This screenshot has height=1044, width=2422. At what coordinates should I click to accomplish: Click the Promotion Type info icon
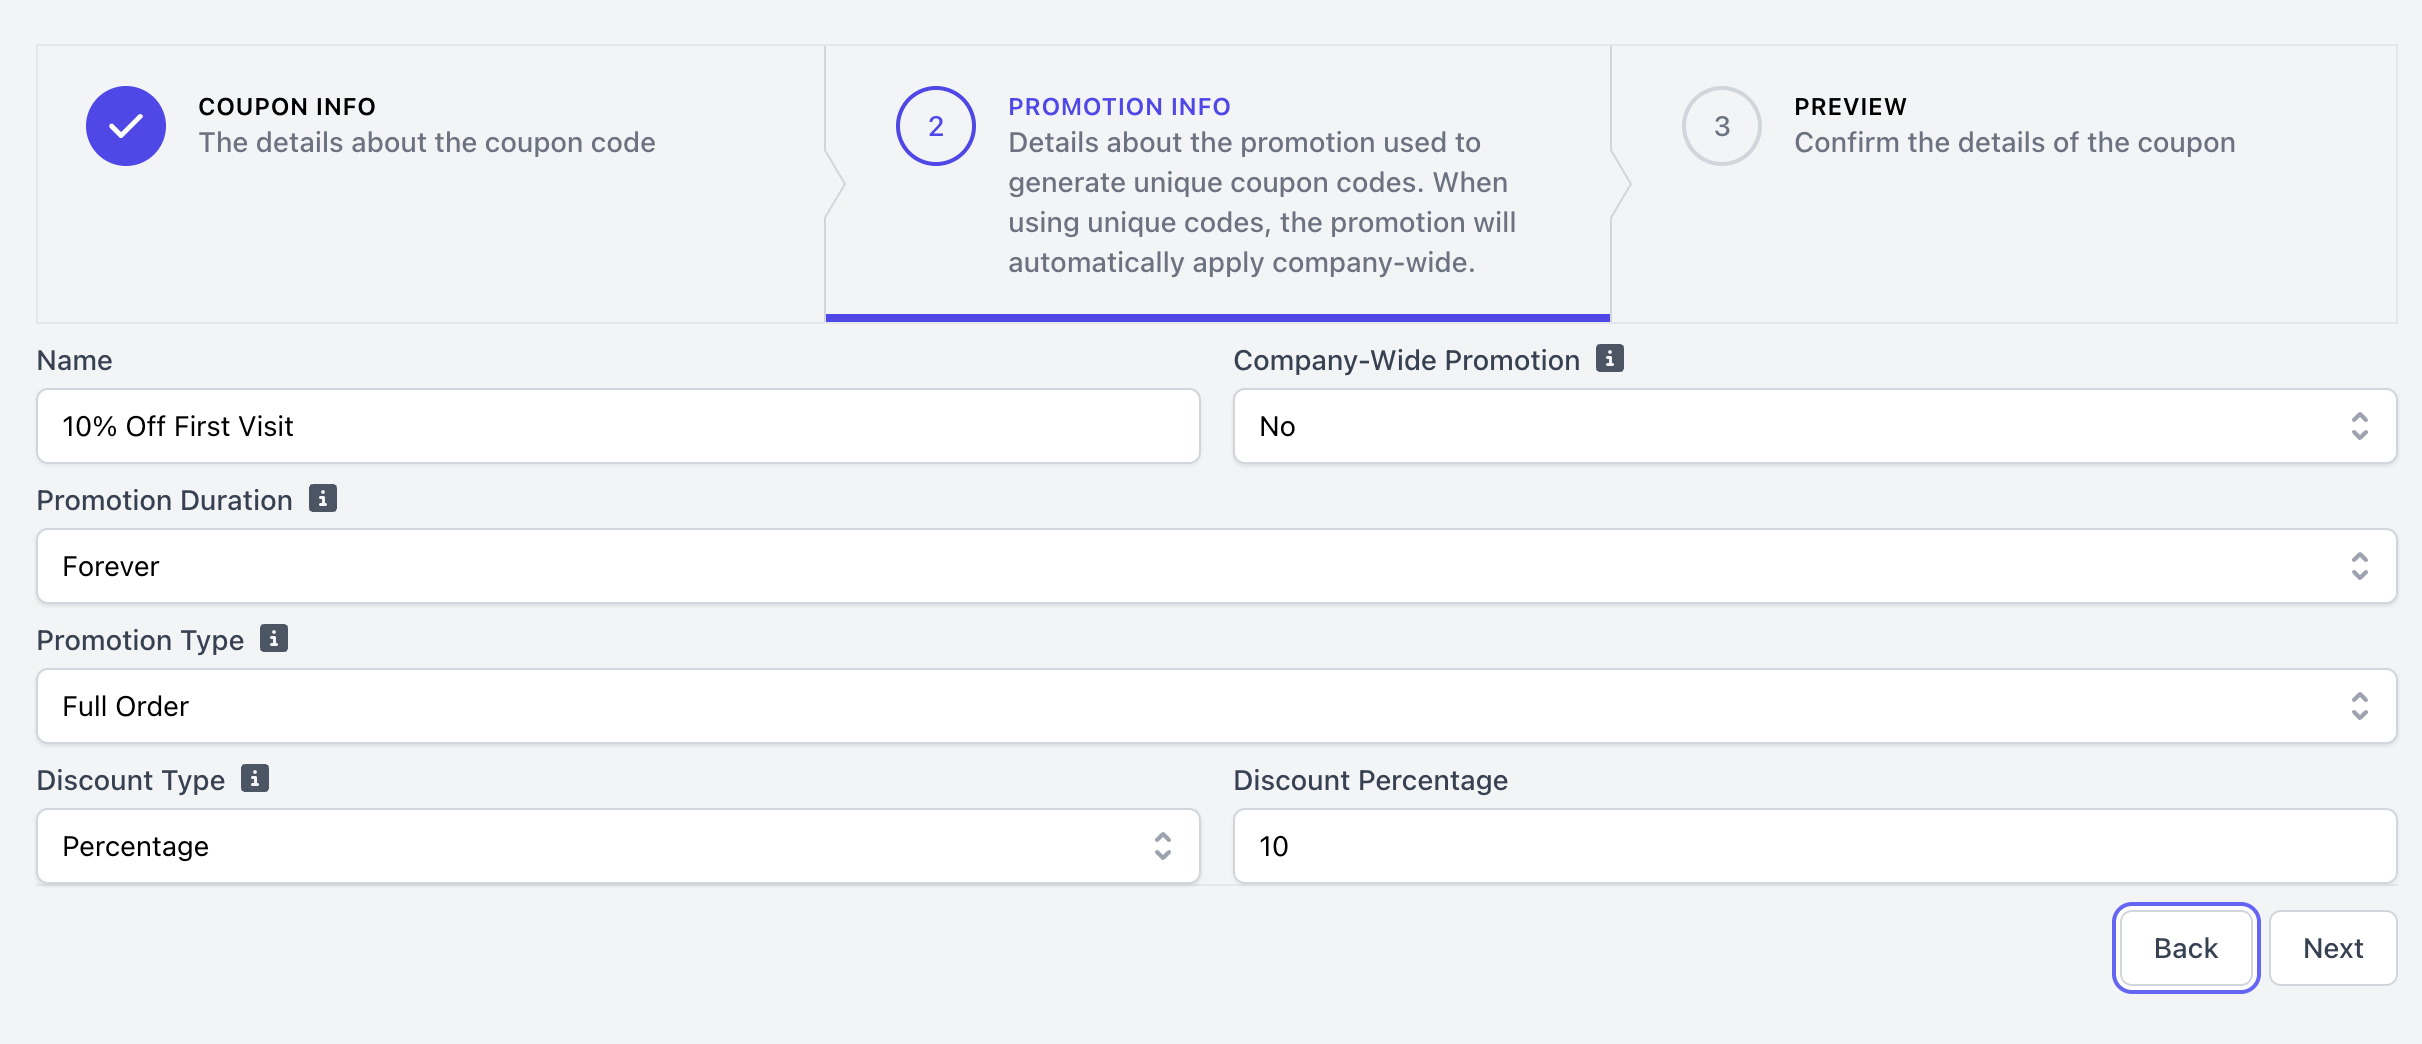tap(273, 638)
